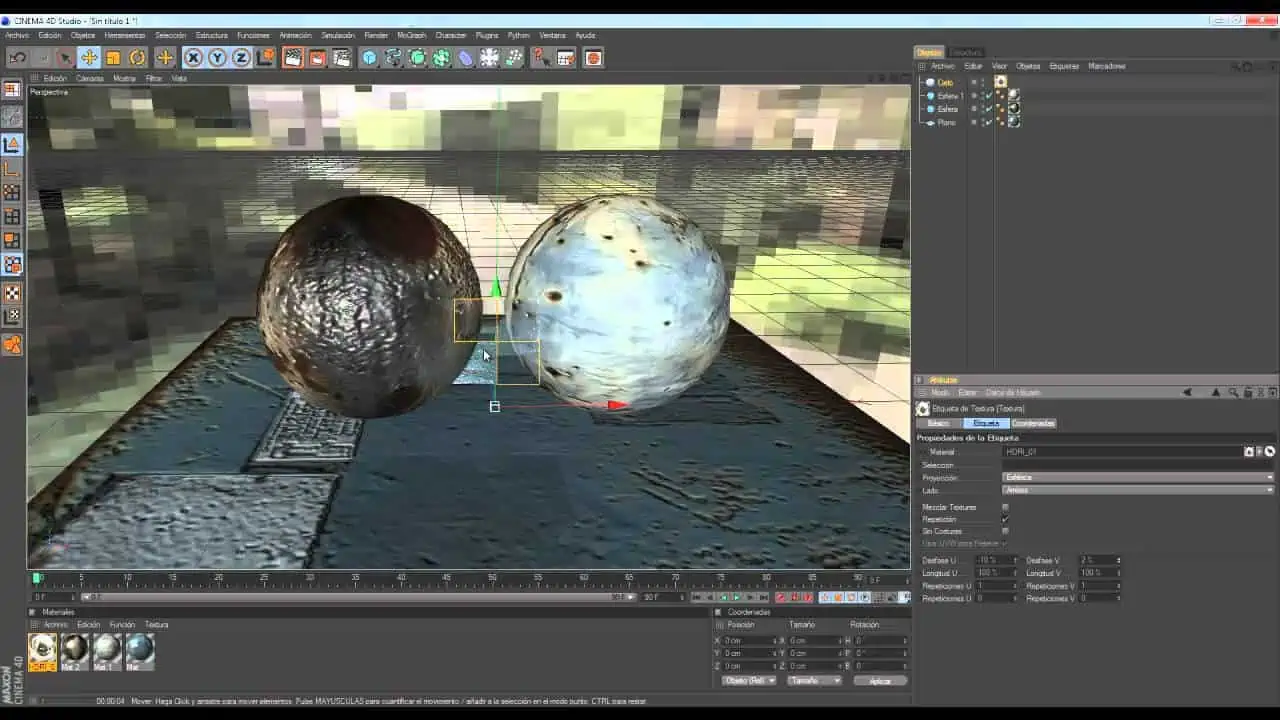Image resolution: width=1280 pixels, height=720 pixels.
Task: Click the material tag on Plano
Action: point(1014,122)
